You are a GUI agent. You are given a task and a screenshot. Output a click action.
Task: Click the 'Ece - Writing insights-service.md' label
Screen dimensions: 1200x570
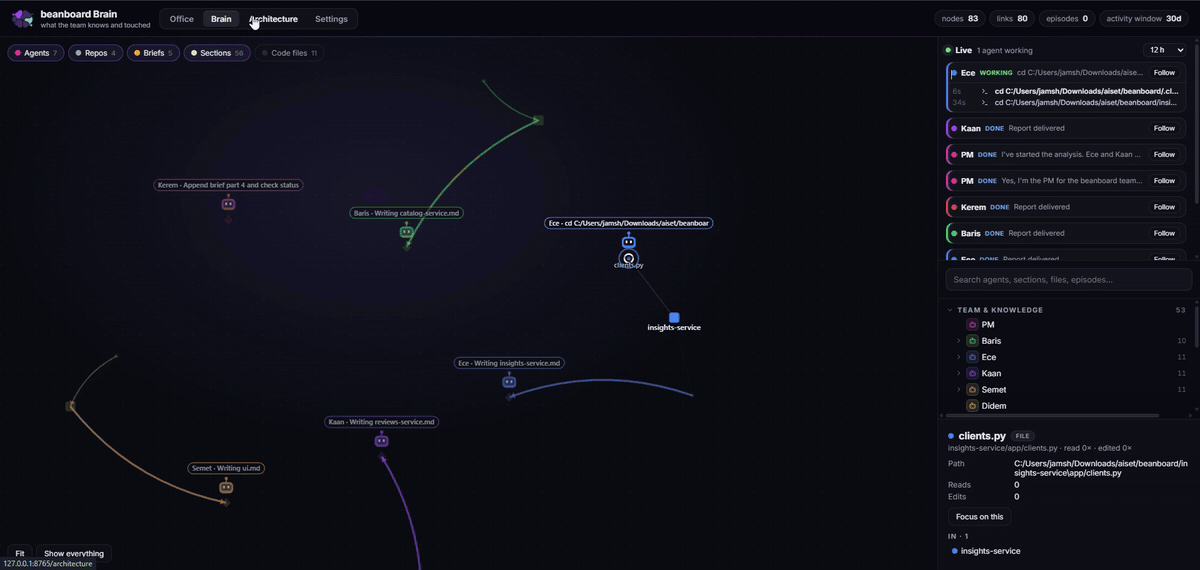click(509, 363)
